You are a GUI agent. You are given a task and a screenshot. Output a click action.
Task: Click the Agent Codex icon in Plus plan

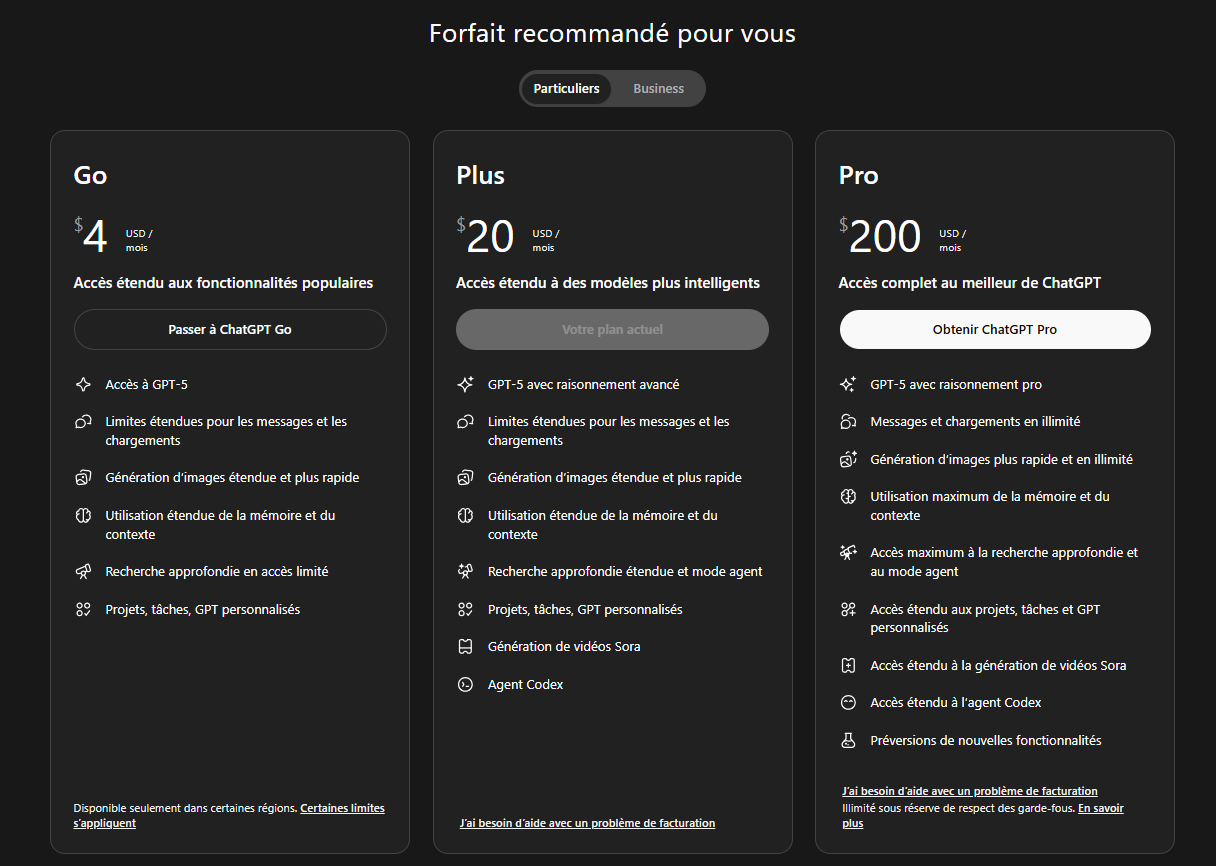[465, 685]
